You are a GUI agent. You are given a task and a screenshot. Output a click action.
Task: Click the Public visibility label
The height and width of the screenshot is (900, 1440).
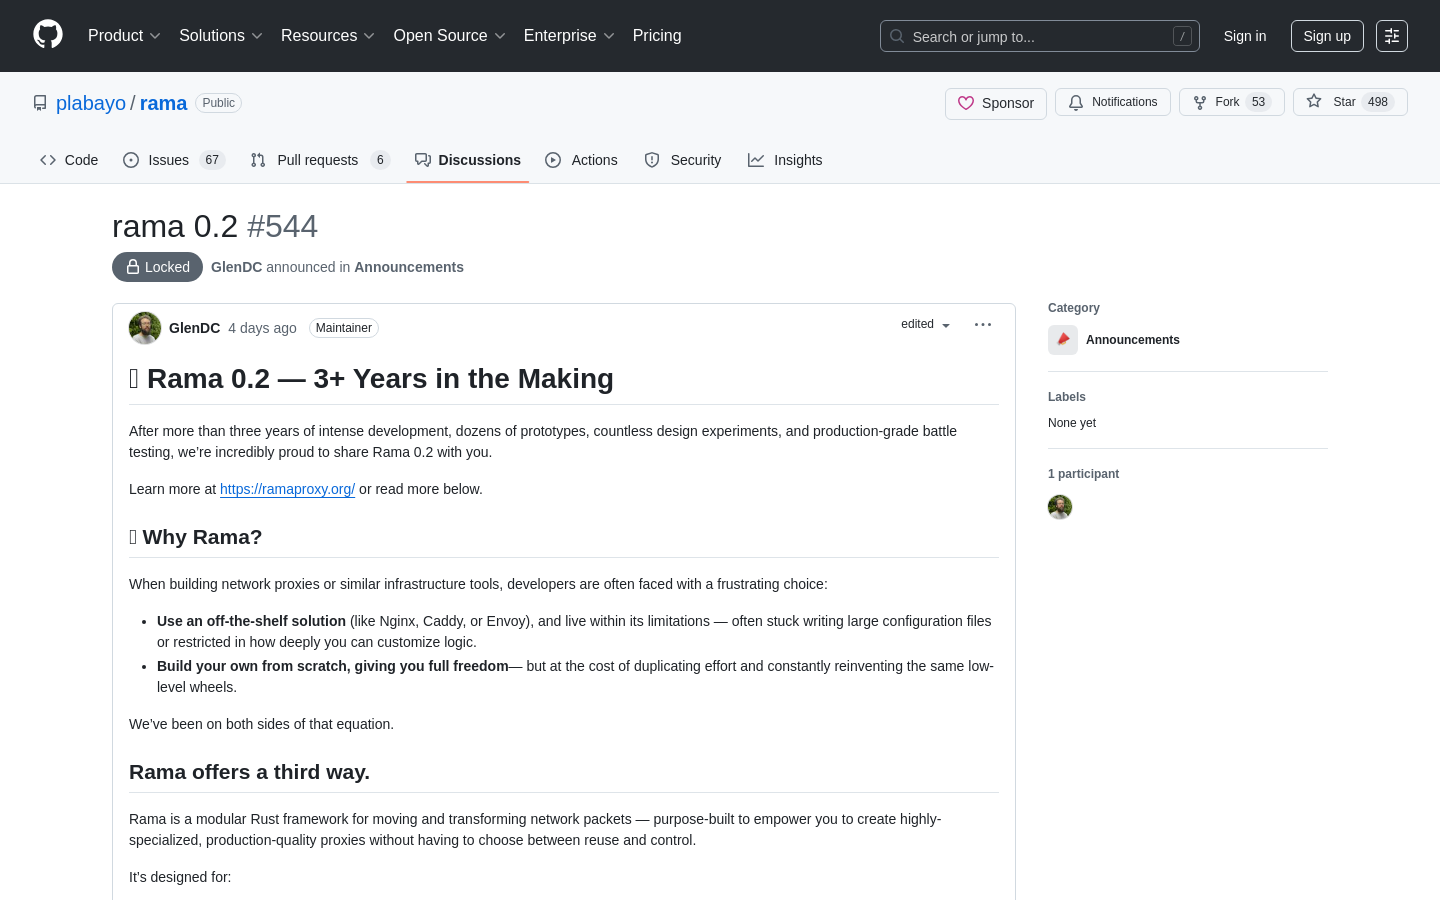point(218,103)
